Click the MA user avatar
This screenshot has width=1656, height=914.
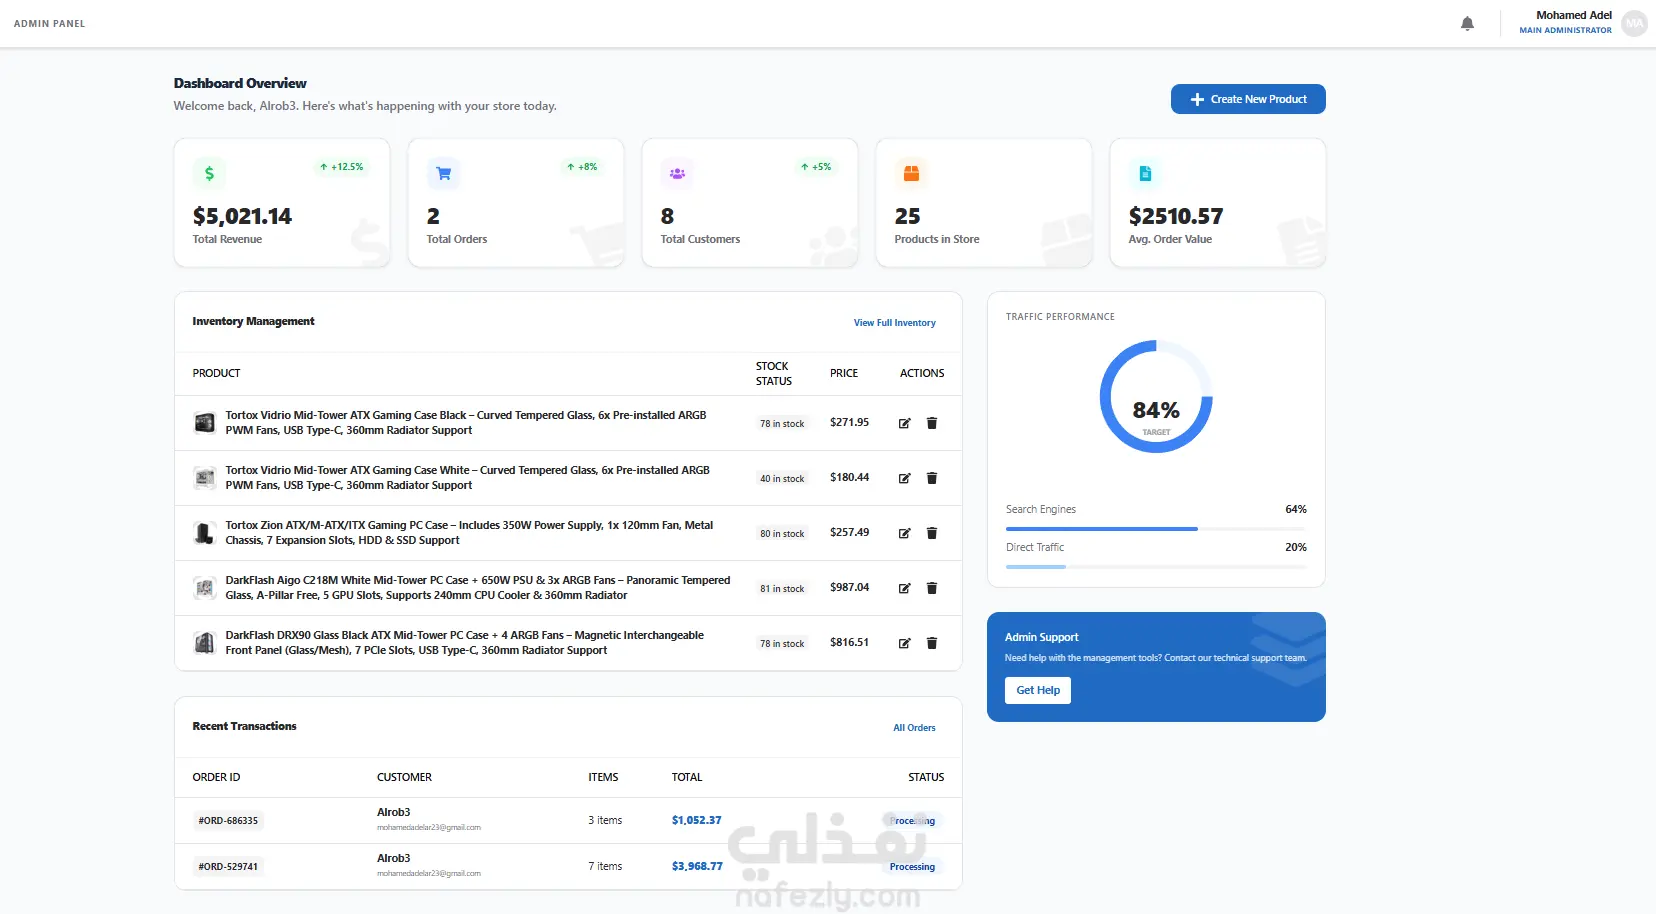pos(1634,23)
